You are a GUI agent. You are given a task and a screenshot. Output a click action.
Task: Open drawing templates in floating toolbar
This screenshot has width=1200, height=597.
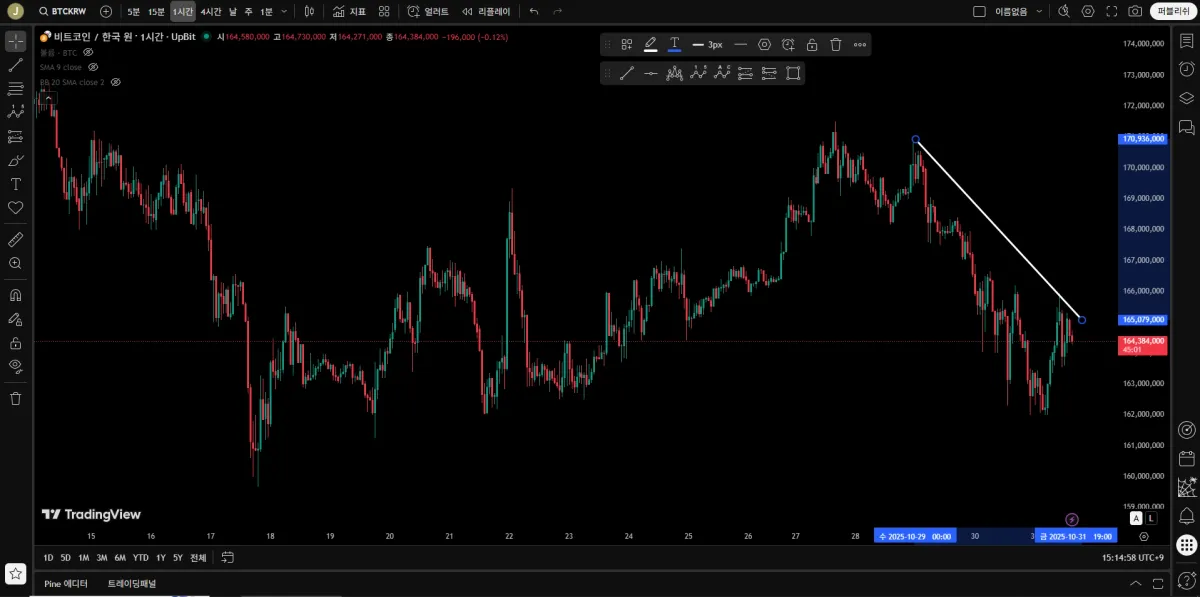(627, 44)
